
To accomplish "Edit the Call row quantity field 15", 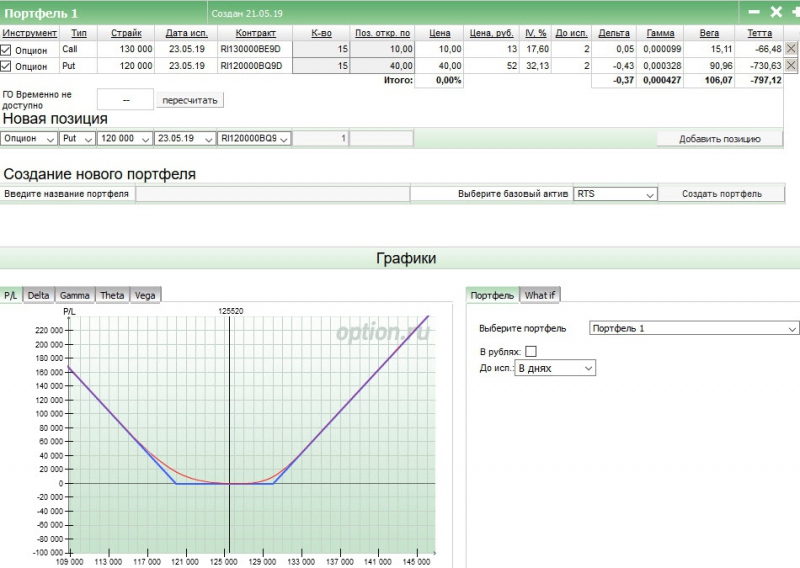I will click(x=321, y=49).
